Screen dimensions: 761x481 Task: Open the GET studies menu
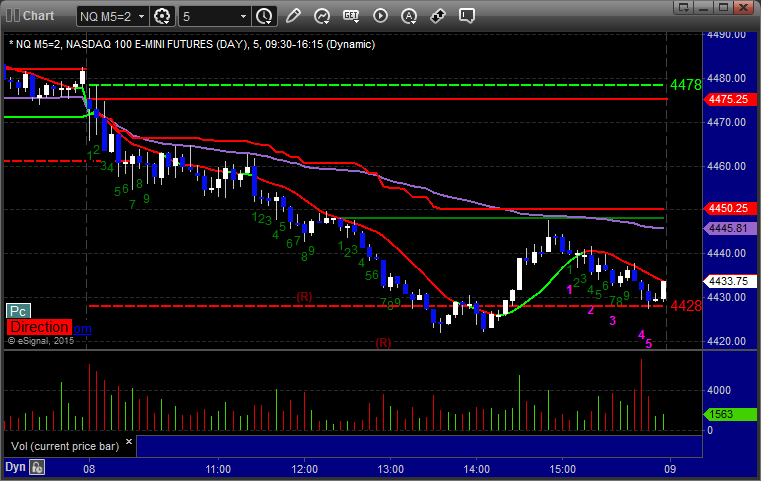pos(351,16)
